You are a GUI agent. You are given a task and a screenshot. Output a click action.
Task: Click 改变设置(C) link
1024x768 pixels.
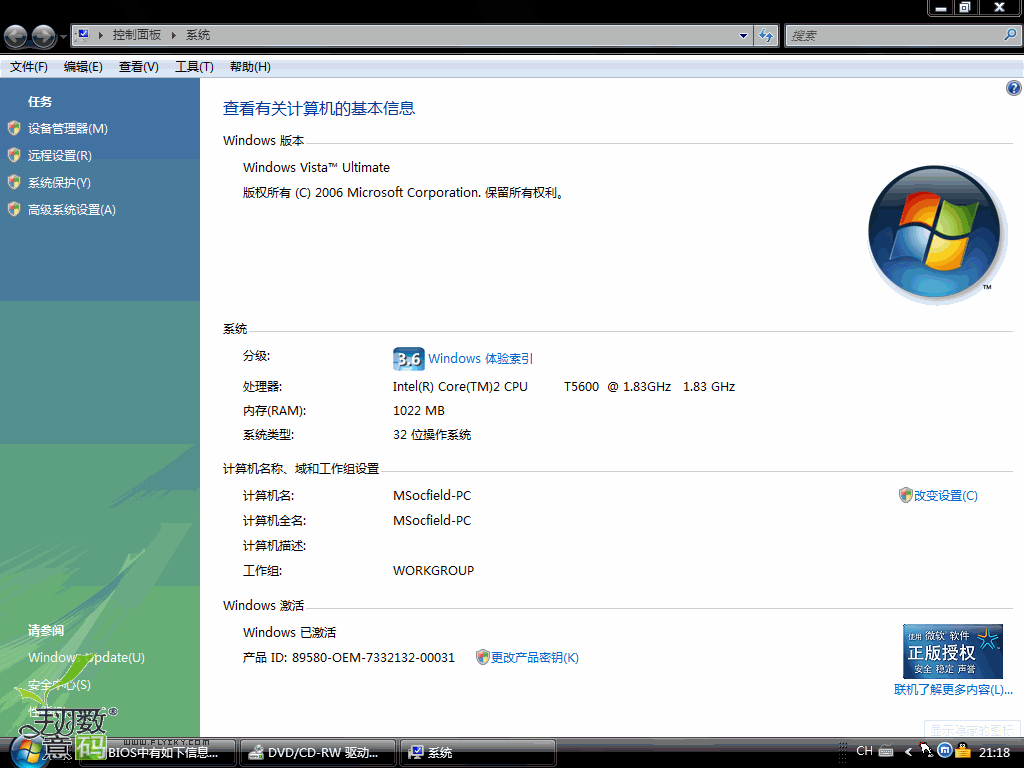click(946, 496)
